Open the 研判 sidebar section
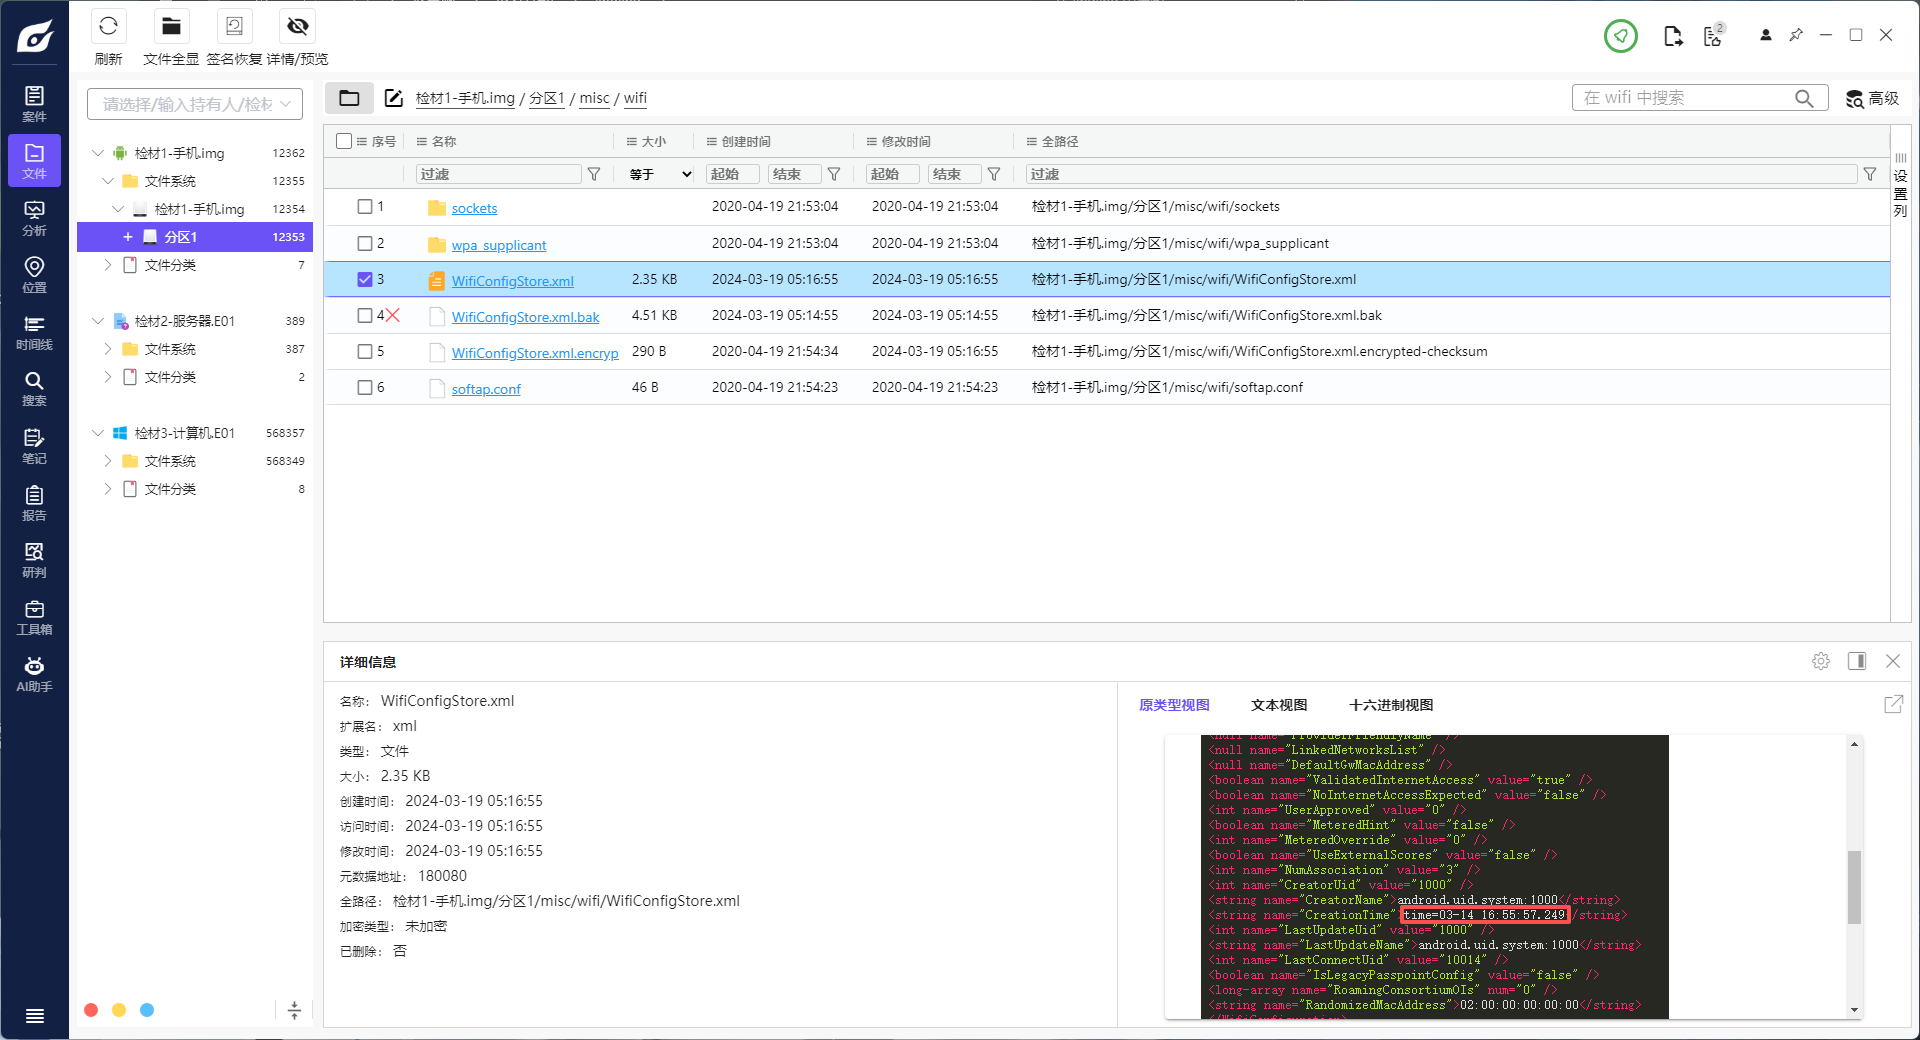Viewport: 1920px width, 1040px height. point(34,560)
